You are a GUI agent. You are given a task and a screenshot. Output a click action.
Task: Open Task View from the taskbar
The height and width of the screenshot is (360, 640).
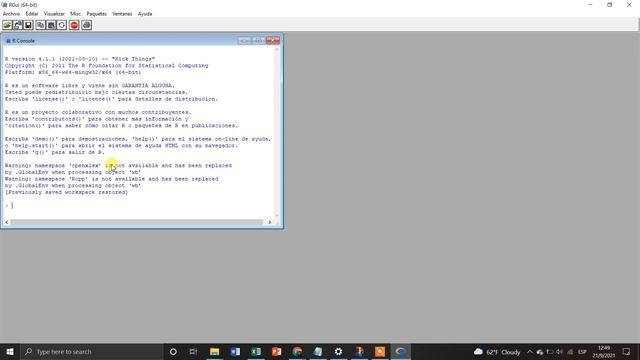pos(193,351)
